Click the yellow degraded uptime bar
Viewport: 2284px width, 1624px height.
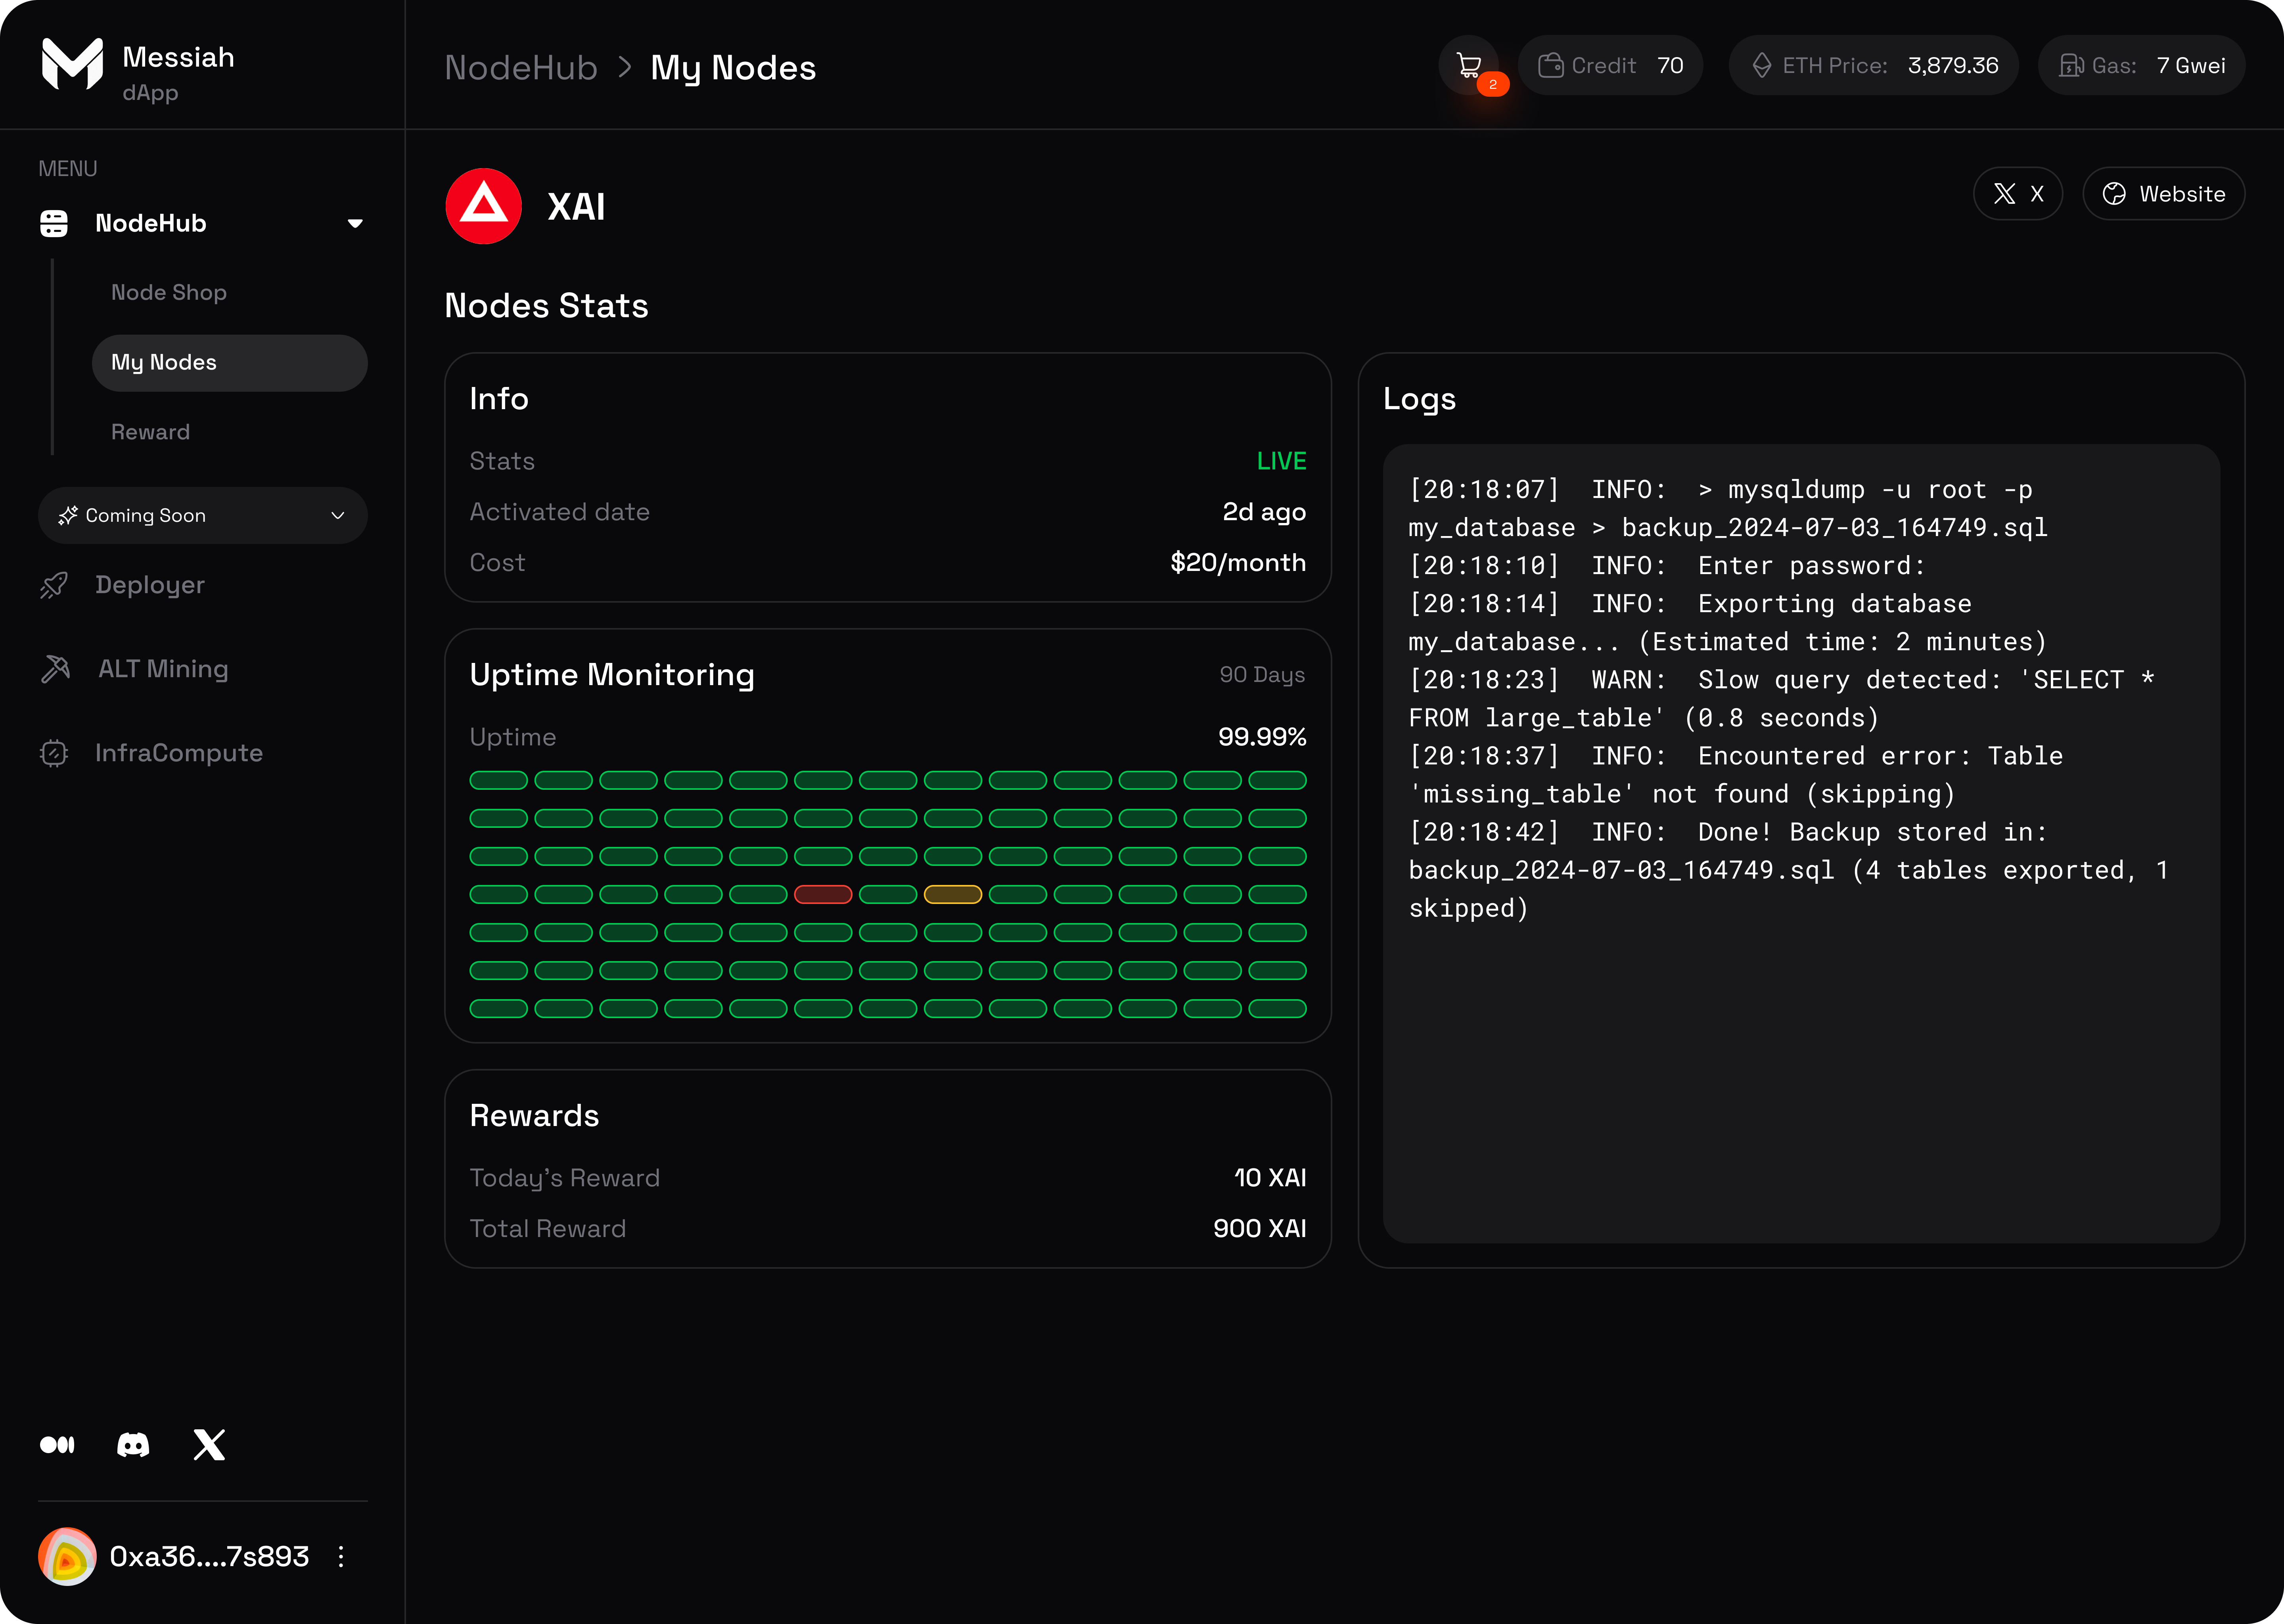click(x=953, y=894)
